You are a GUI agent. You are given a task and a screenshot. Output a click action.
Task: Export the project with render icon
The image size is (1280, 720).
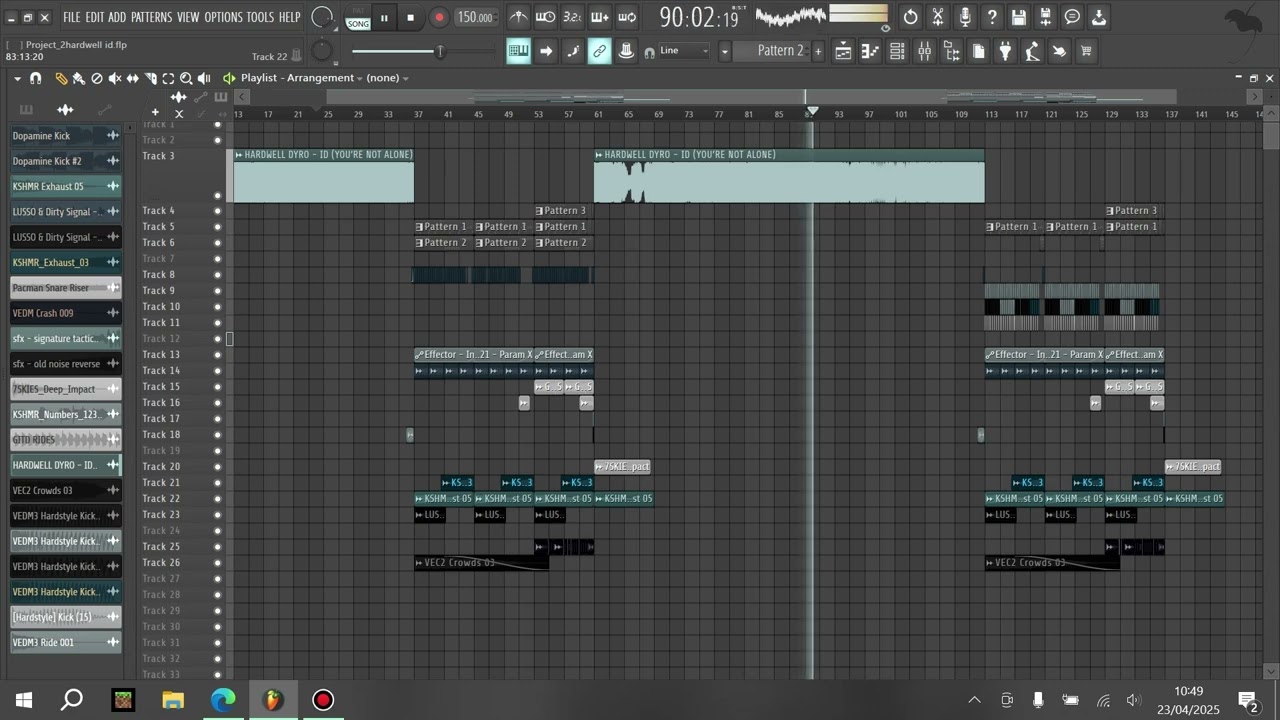(x=1099, y=17)
